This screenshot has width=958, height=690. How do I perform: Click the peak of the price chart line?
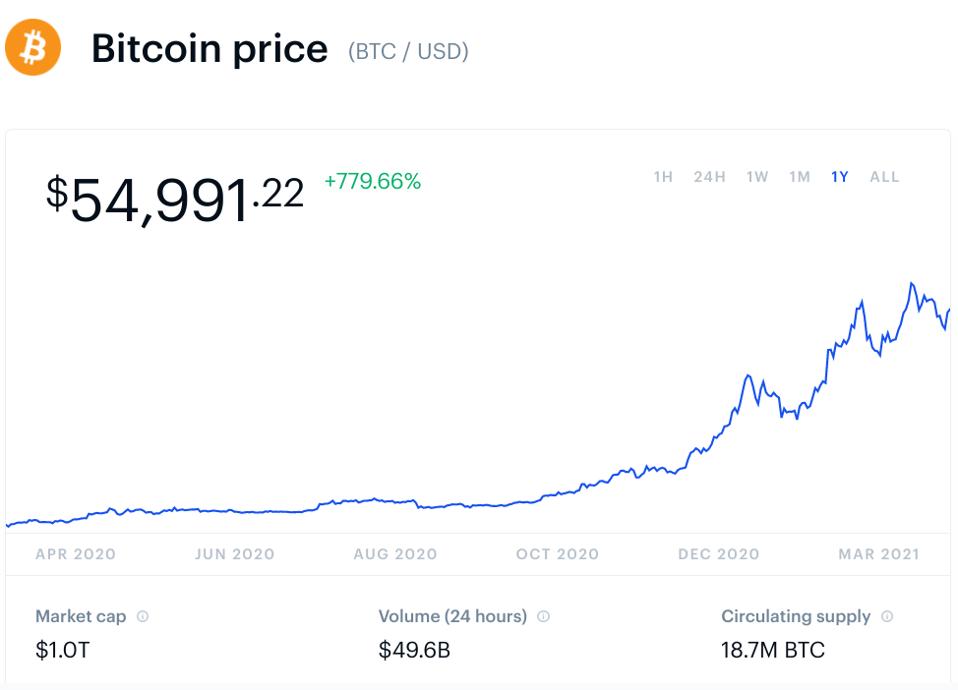tap(913, 283)
